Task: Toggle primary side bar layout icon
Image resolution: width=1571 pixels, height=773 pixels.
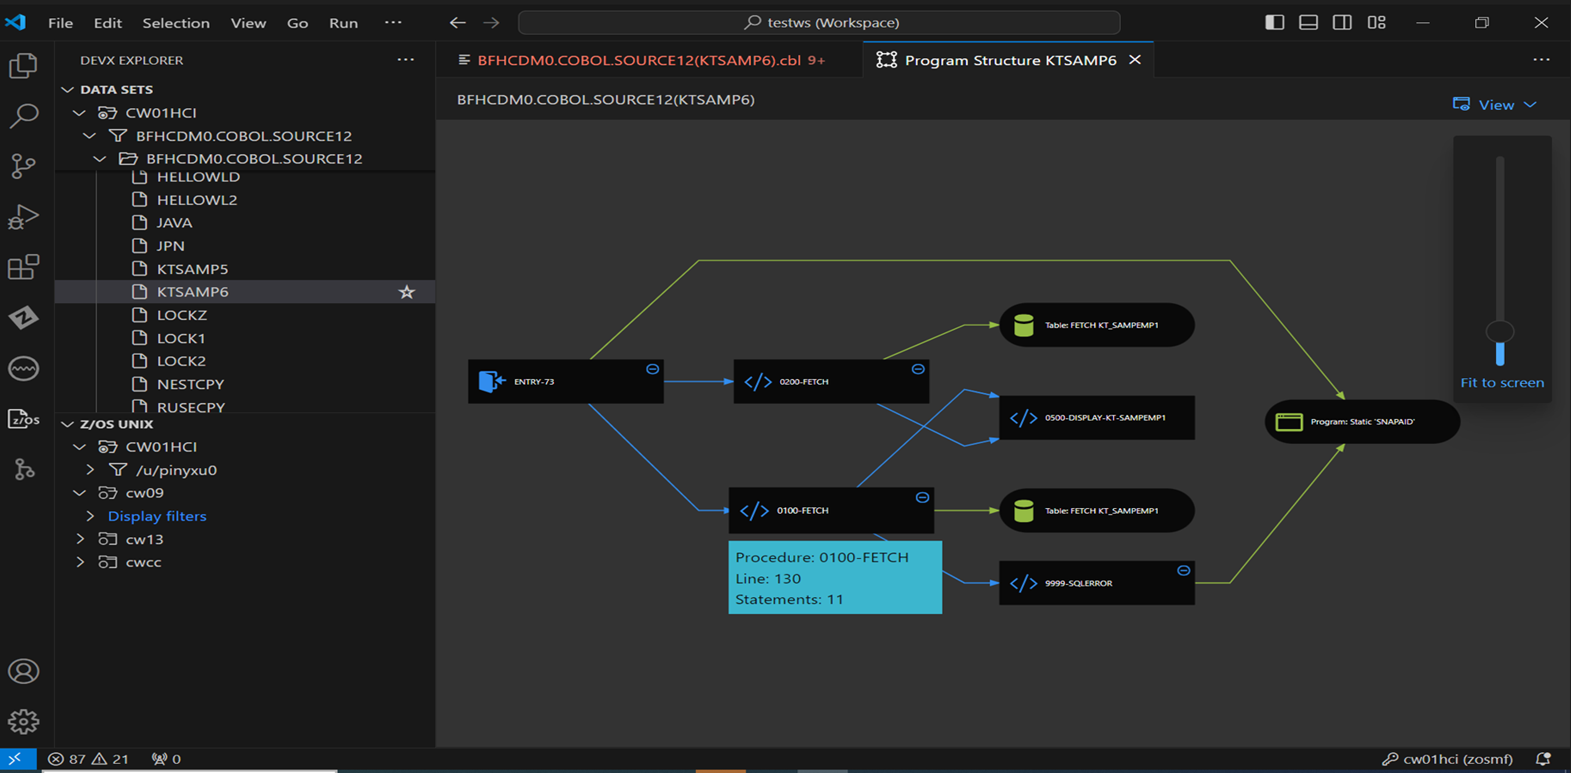Action: pyautogui.click(x=1275, y=22)
